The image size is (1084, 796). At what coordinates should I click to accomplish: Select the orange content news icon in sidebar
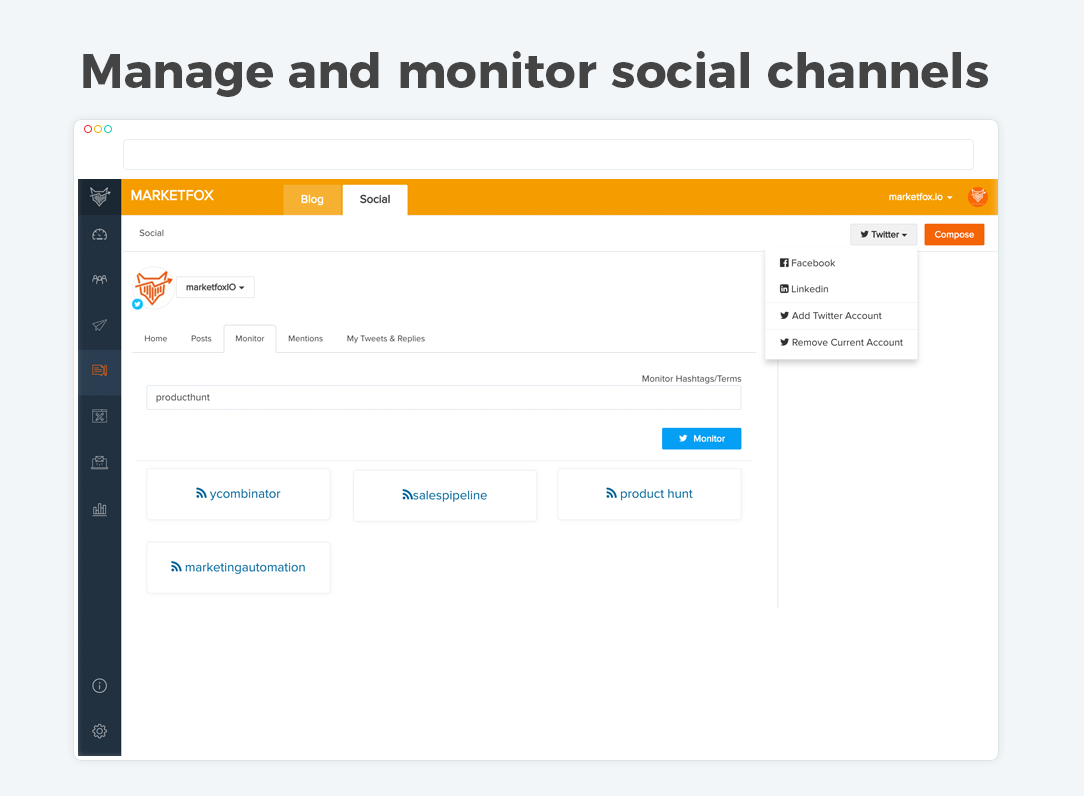coord(100,371)
